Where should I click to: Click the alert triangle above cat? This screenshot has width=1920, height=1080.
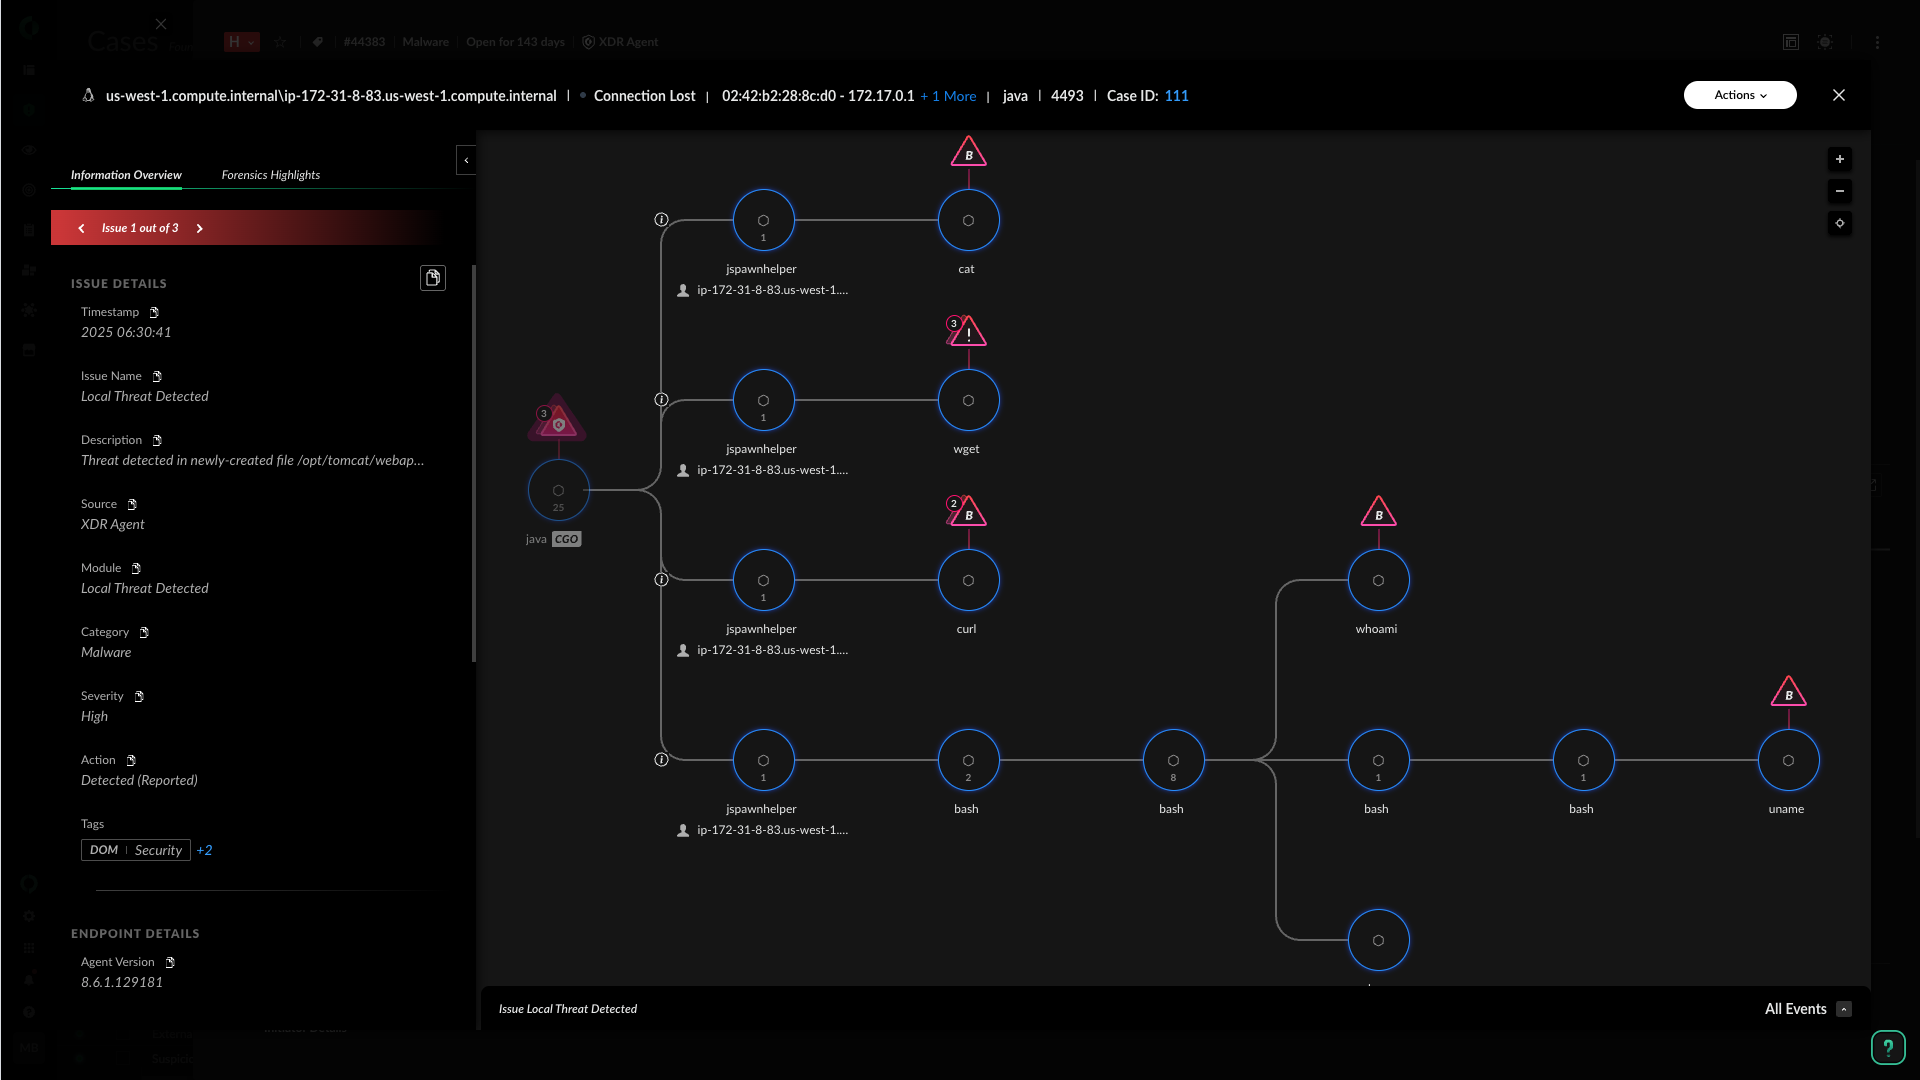click(968, 153)
